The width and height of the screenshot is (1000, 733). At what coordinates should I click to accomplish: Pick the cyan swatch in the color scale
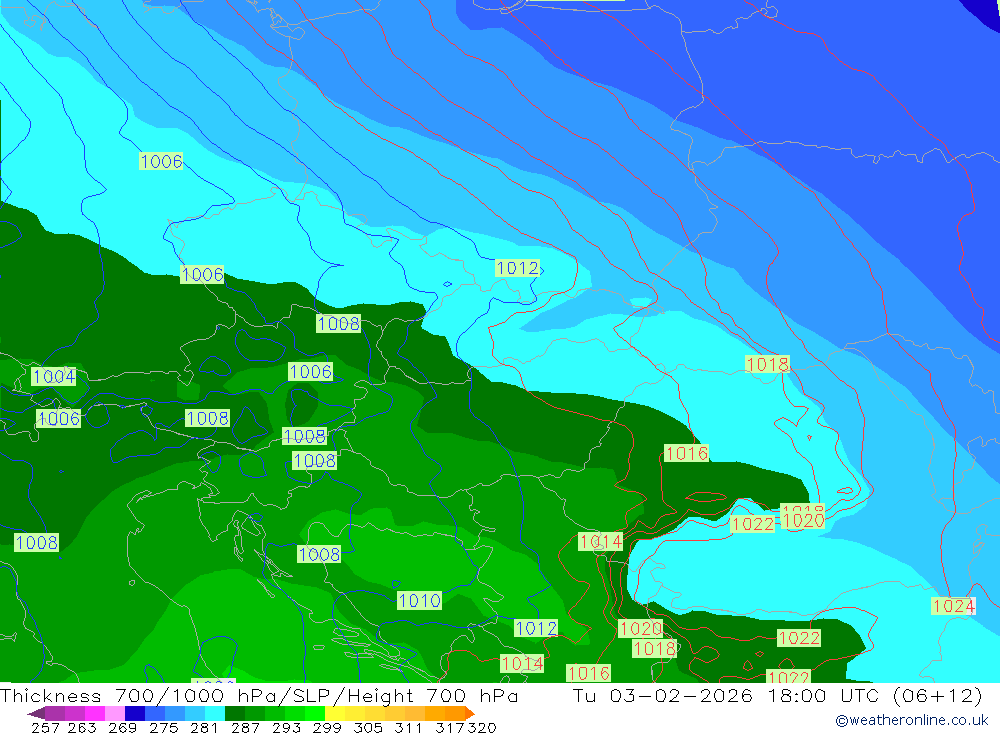pos(215,713)
